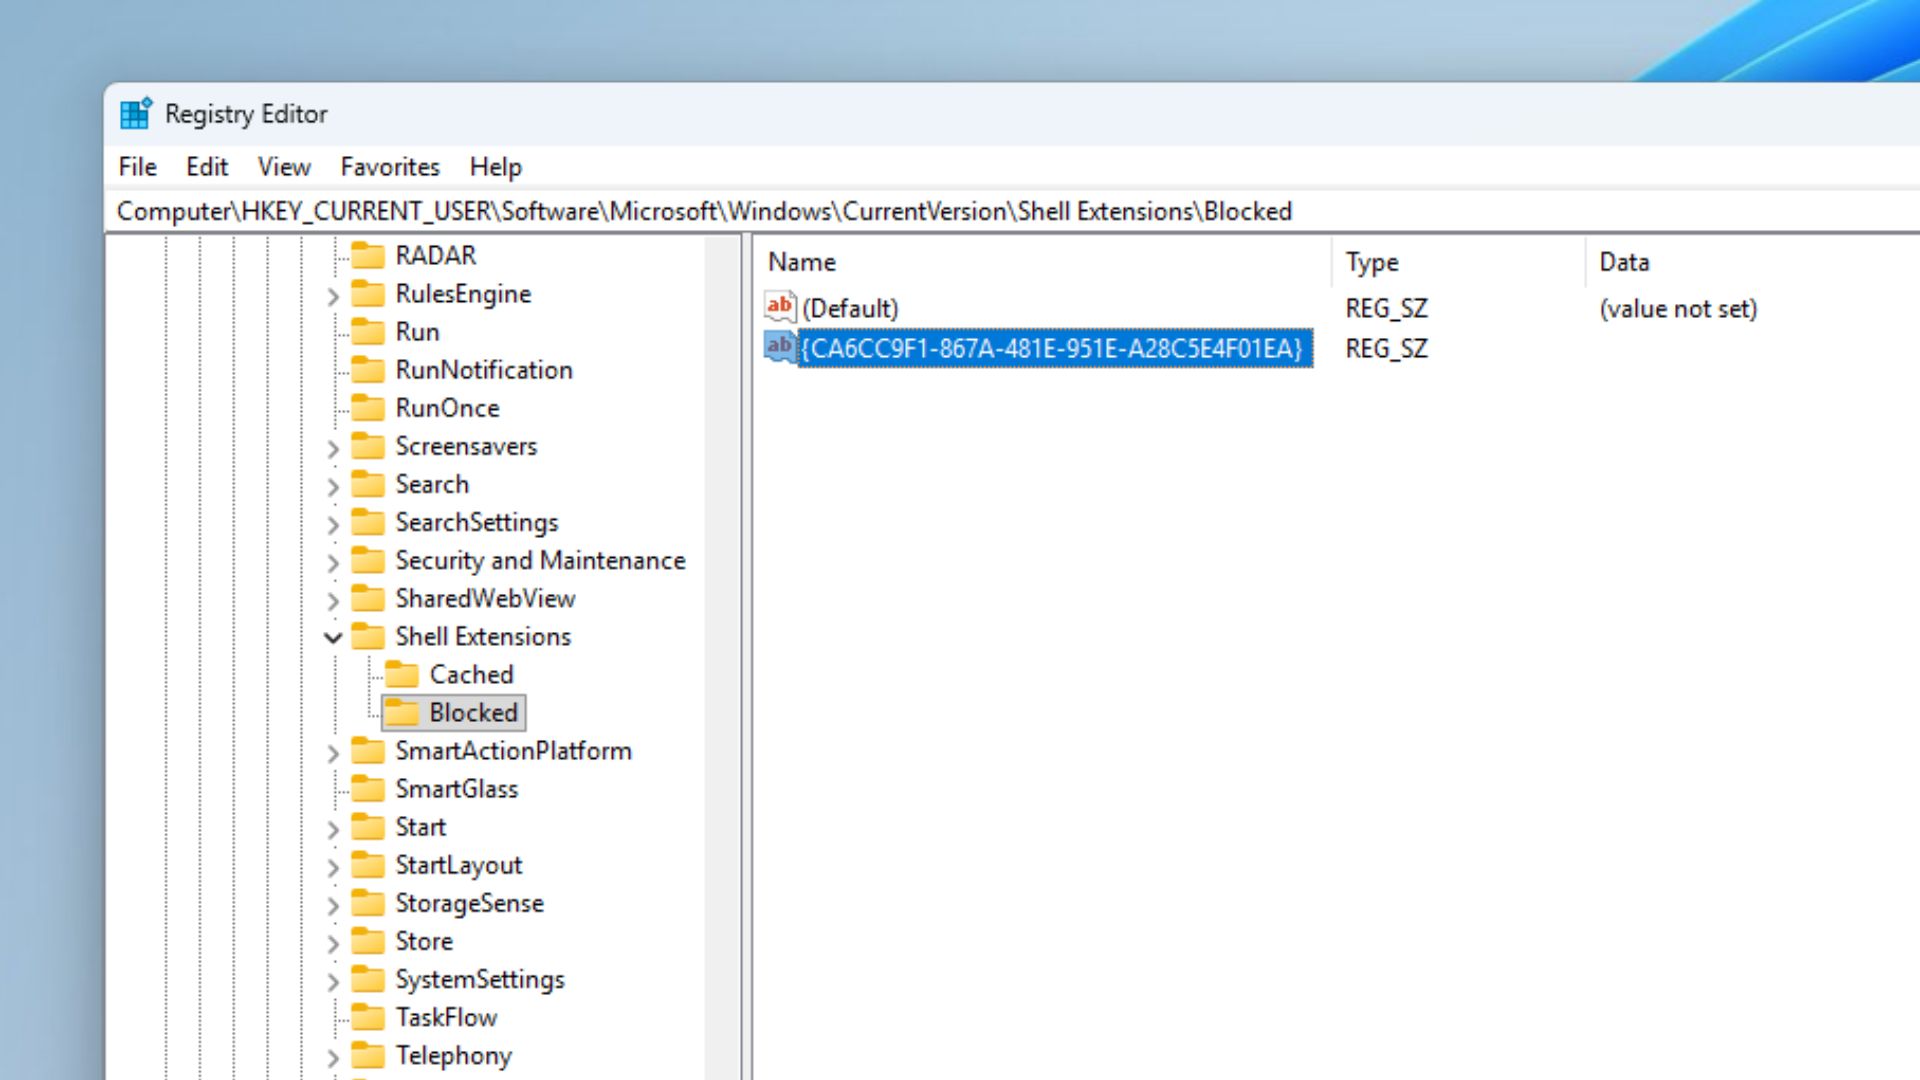Click the SmartGlass folder icon
Screen dimensions: 1920x1080
click(368, 788)
